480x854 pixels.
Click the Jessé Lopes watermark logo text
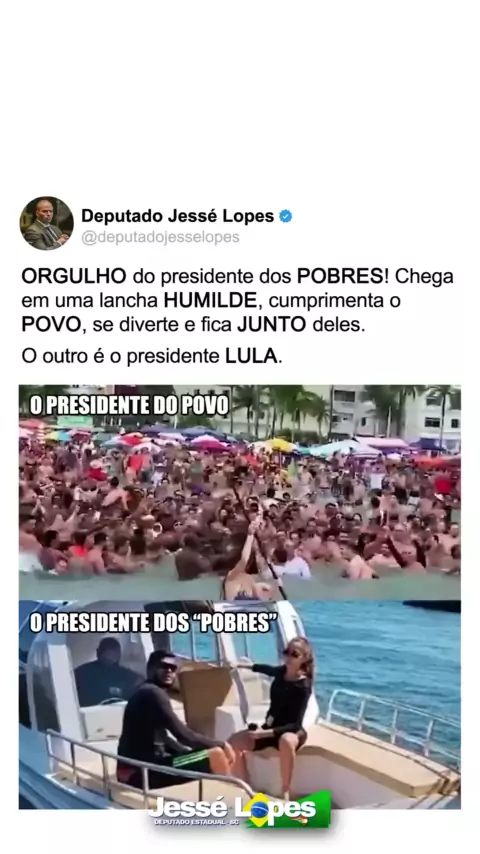[x=232, y=808]
